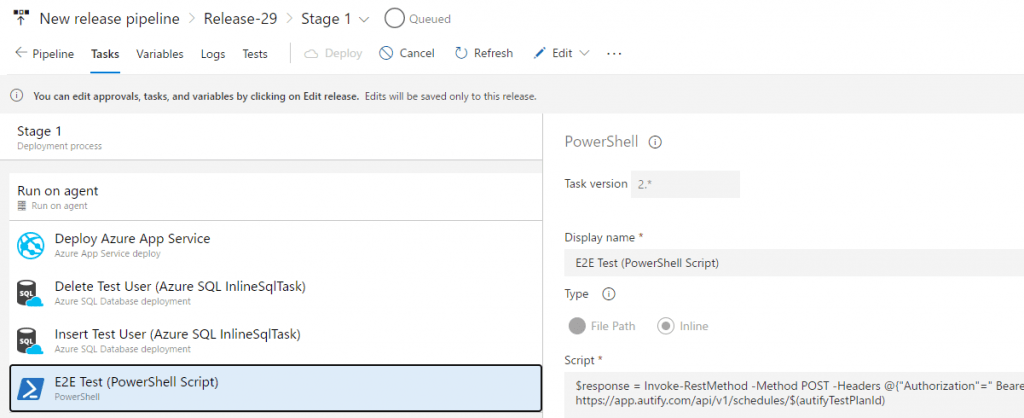Open Release-29 breadcrumb link
The height and width of the screenshot is (418, 1024).
coord(240,19)
